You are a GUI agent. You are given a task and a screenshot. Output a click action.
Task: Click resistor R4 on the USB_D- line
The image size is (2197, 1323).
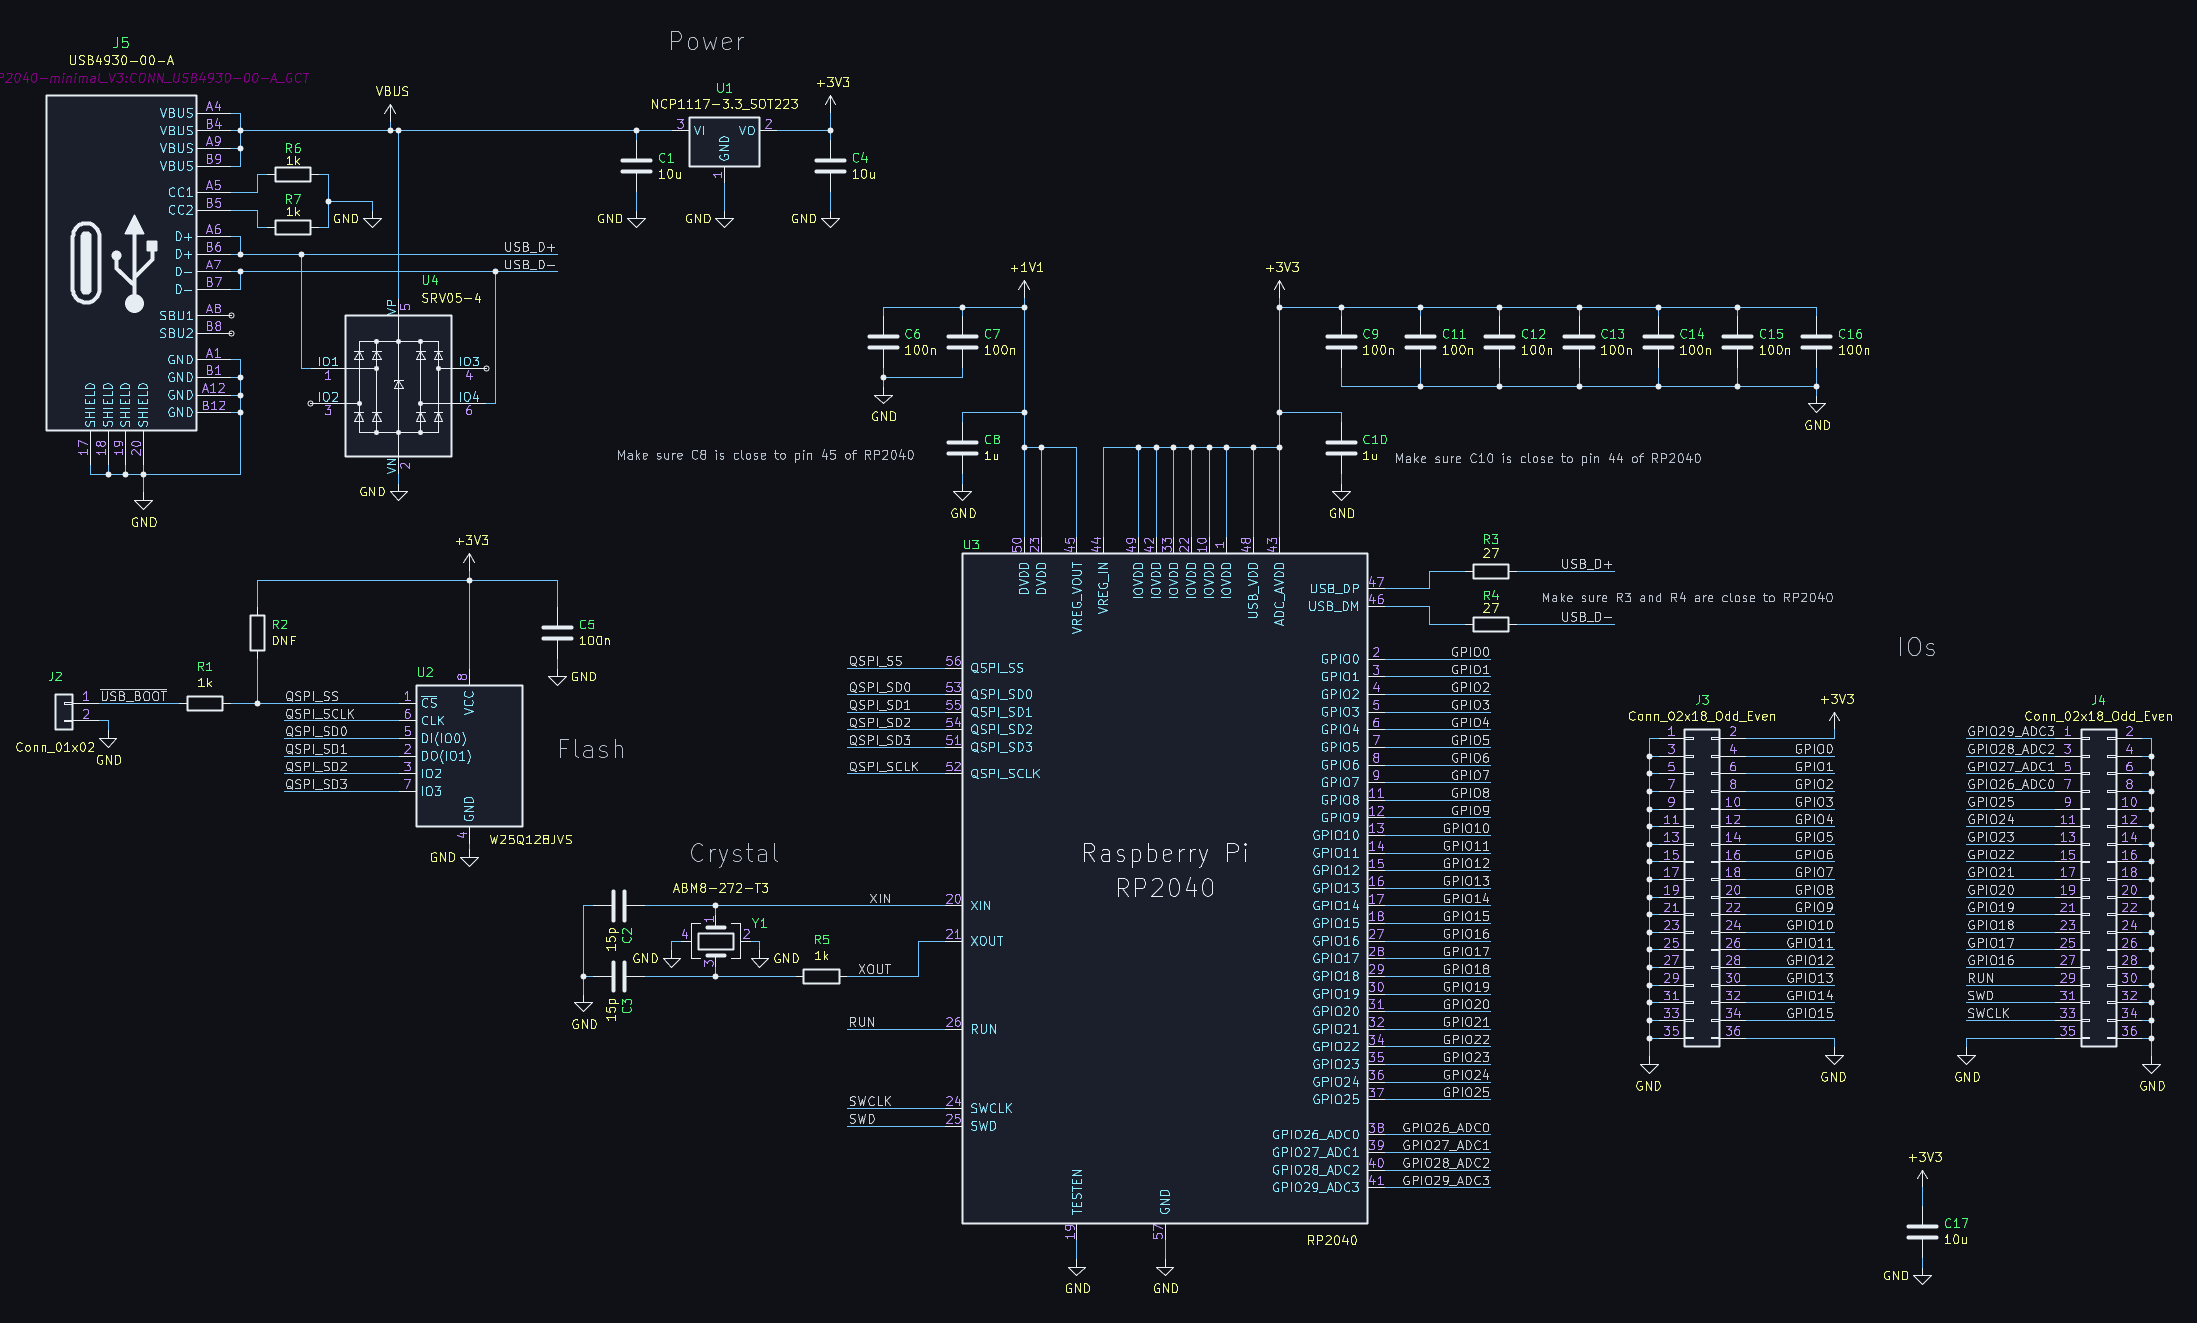1490,624
